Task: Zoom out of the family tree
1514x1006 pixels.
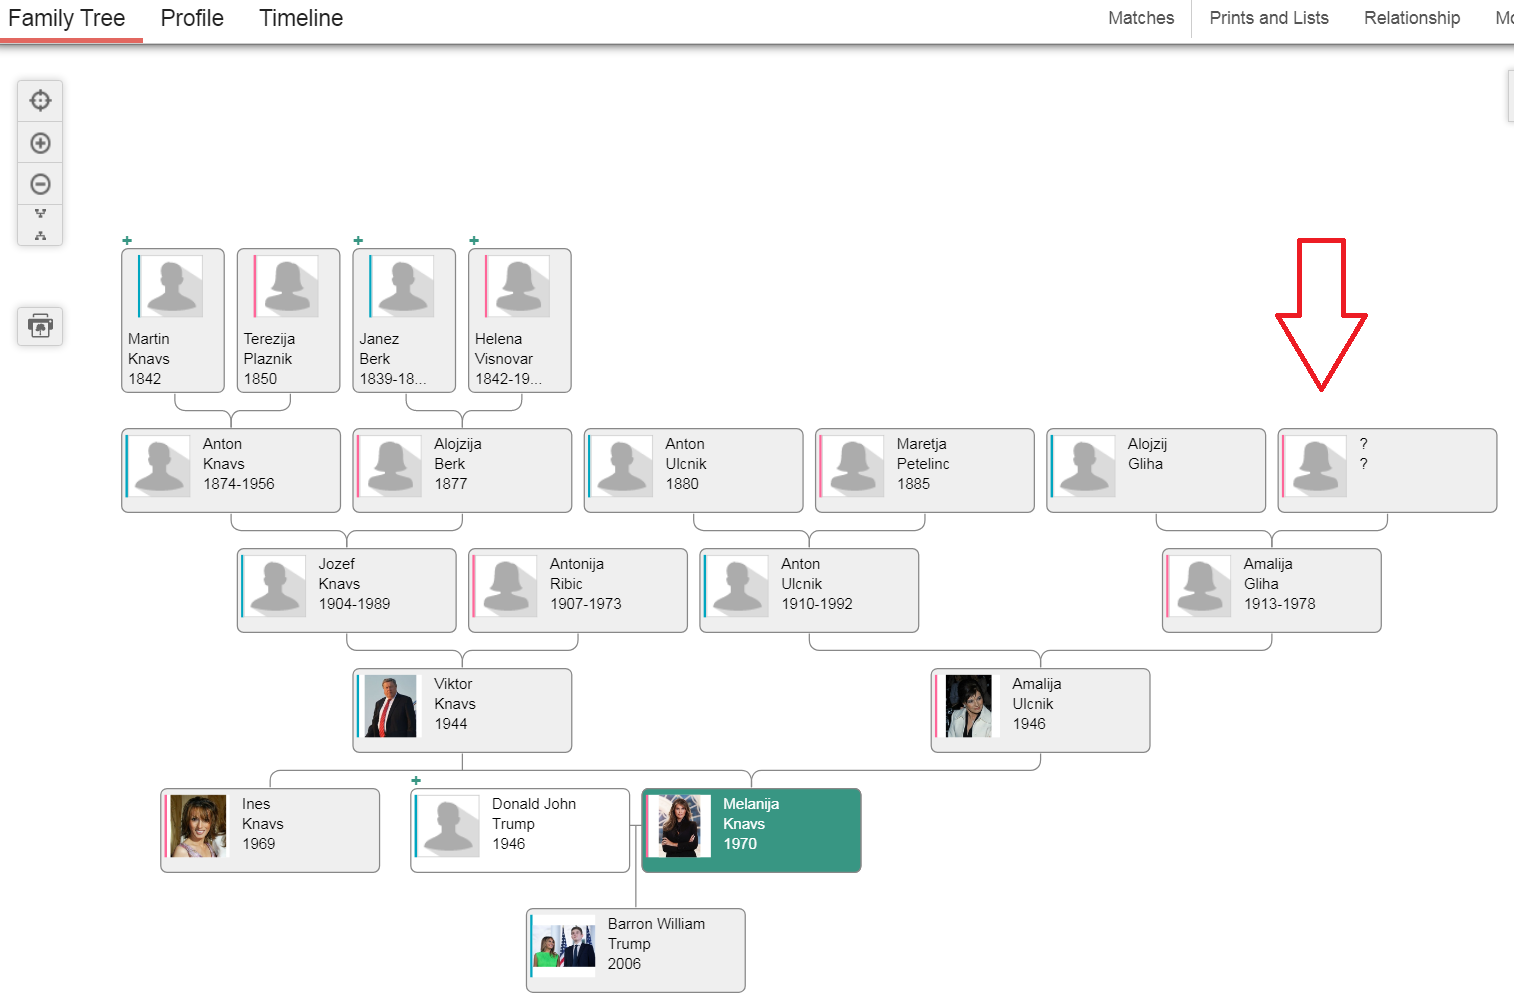Action: point(40,184)
